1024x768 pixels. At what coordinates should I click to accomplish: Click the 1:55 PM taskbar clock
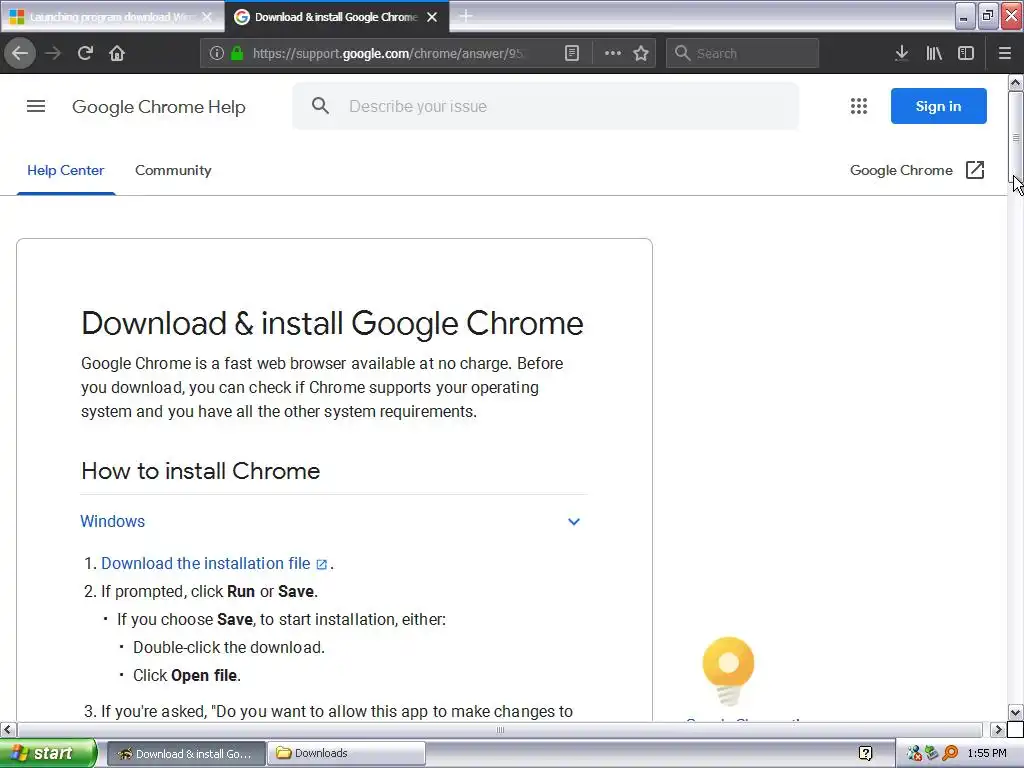(x=987, y=753)
